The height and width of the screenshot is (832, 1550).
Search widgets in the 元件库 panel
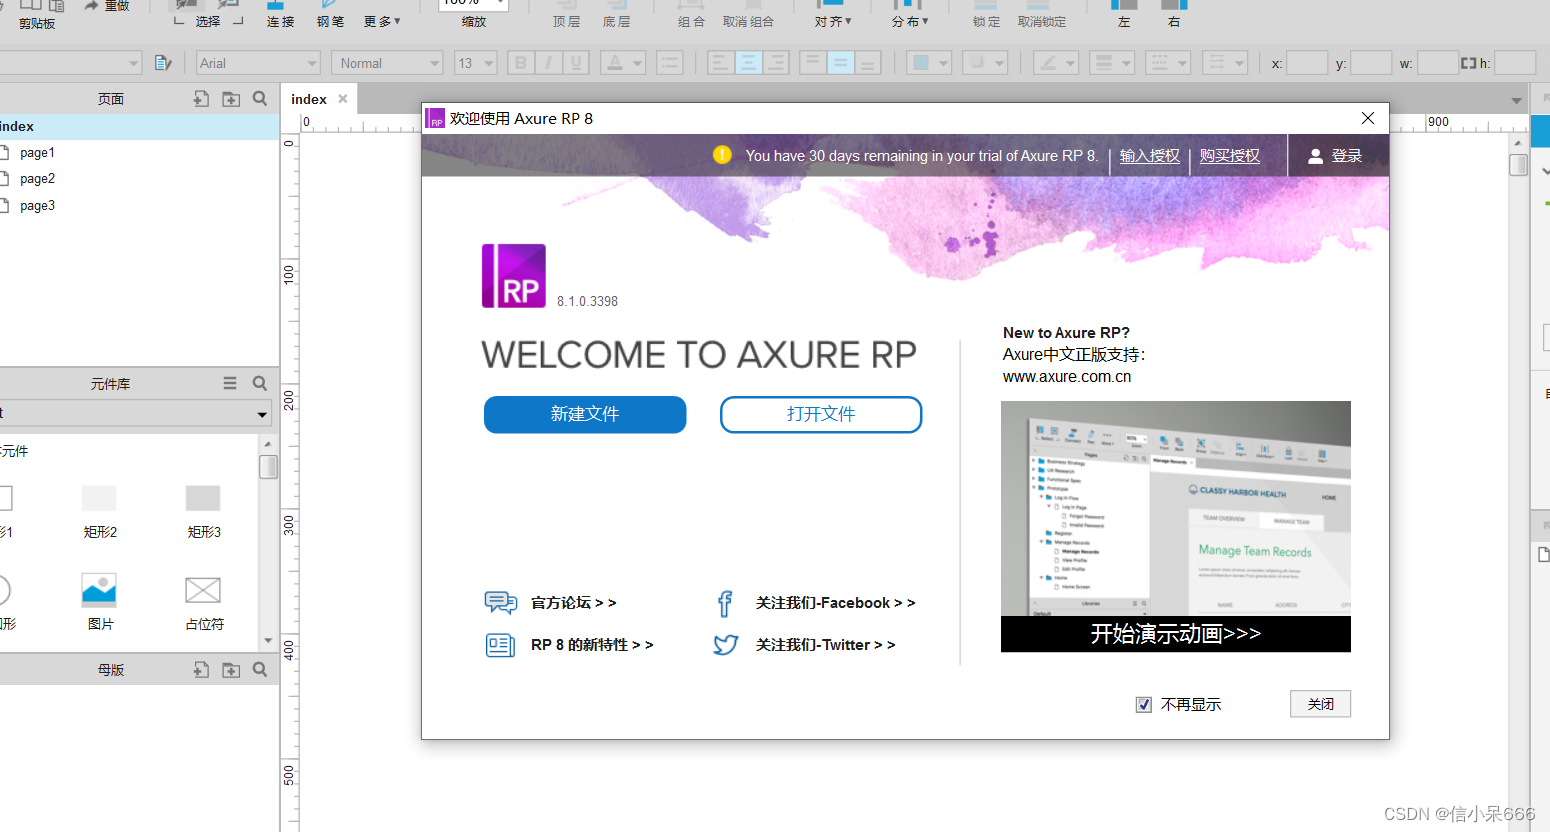coord(260,383)
